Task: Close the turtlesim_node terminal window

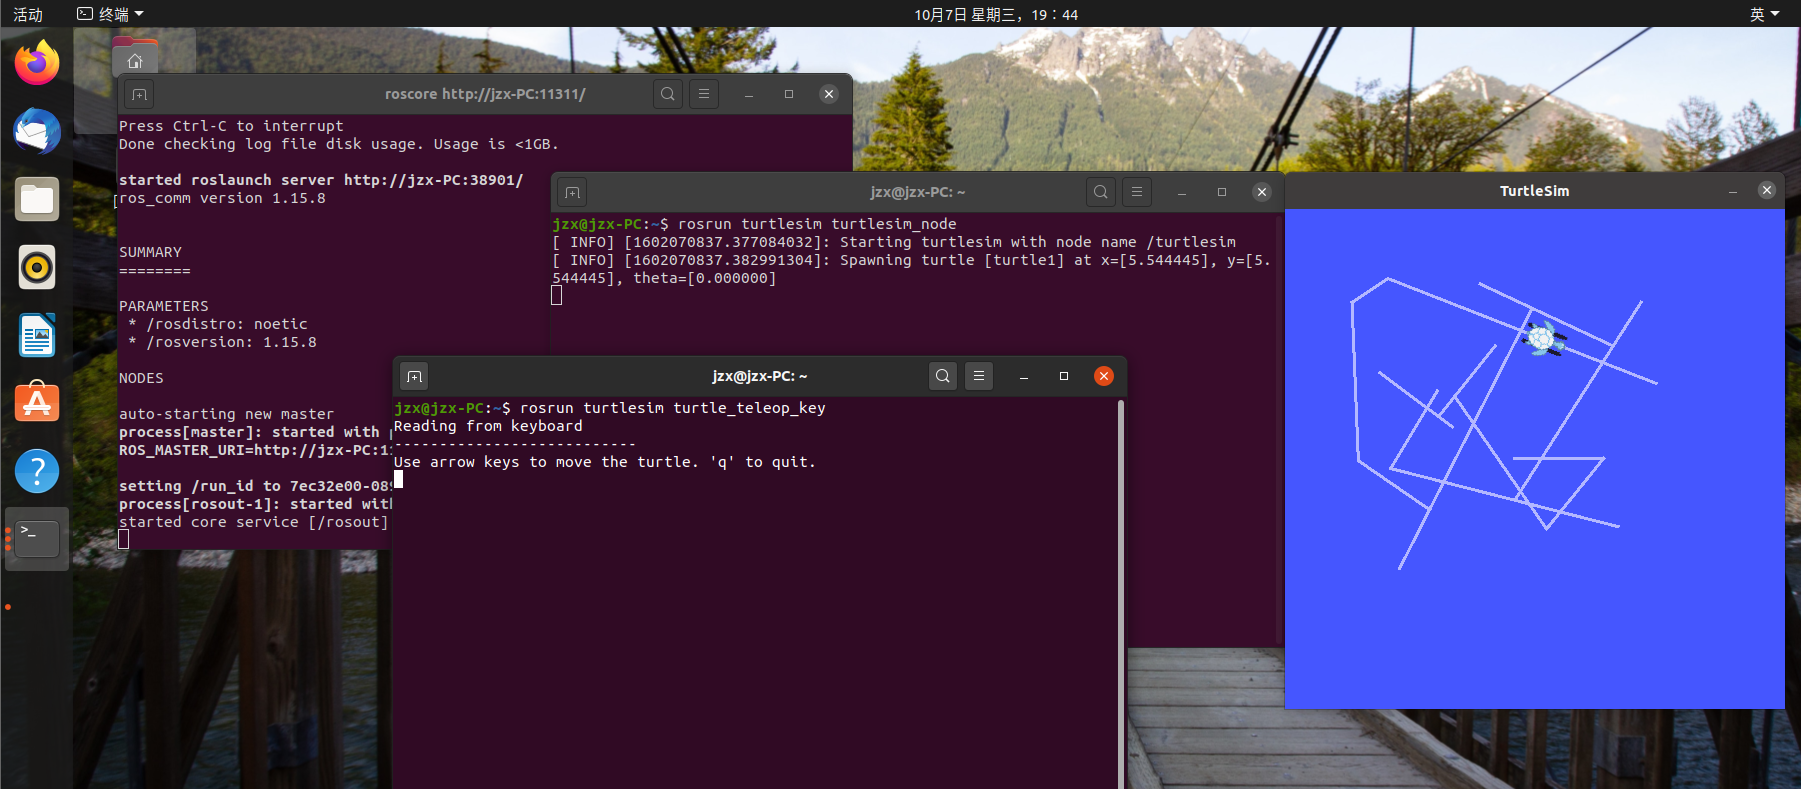Action: [1262, 192]
